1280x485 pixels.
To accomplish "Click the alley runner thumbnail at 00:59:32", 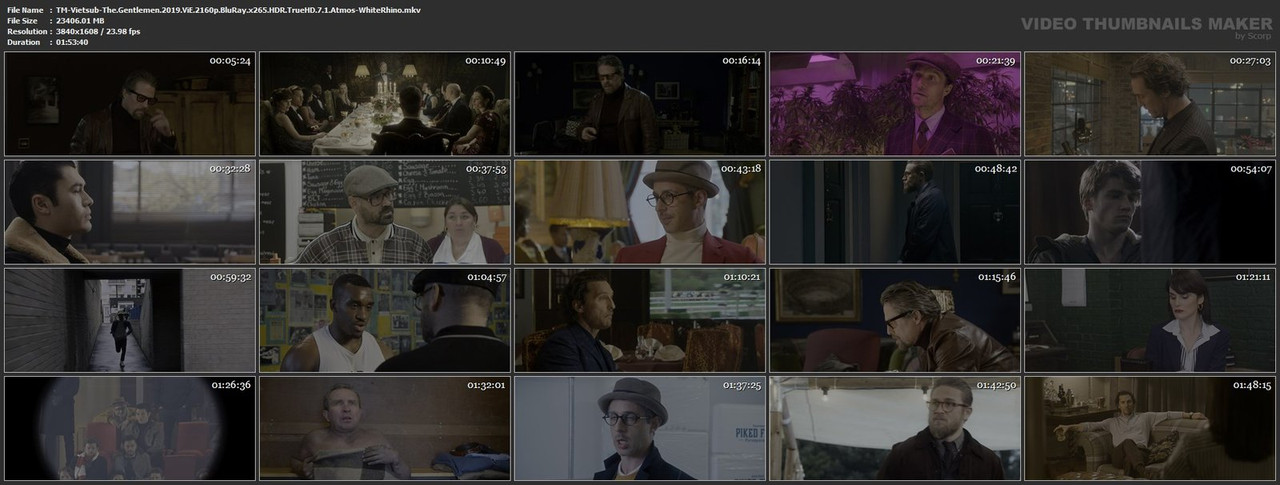I will point(130,320).
